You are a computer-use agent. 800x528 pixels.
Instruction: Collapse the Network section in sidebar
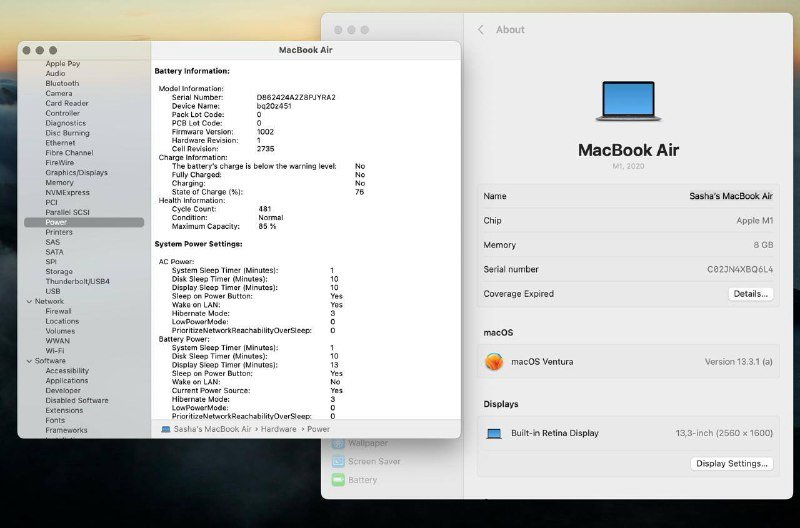tap(29, 301)
